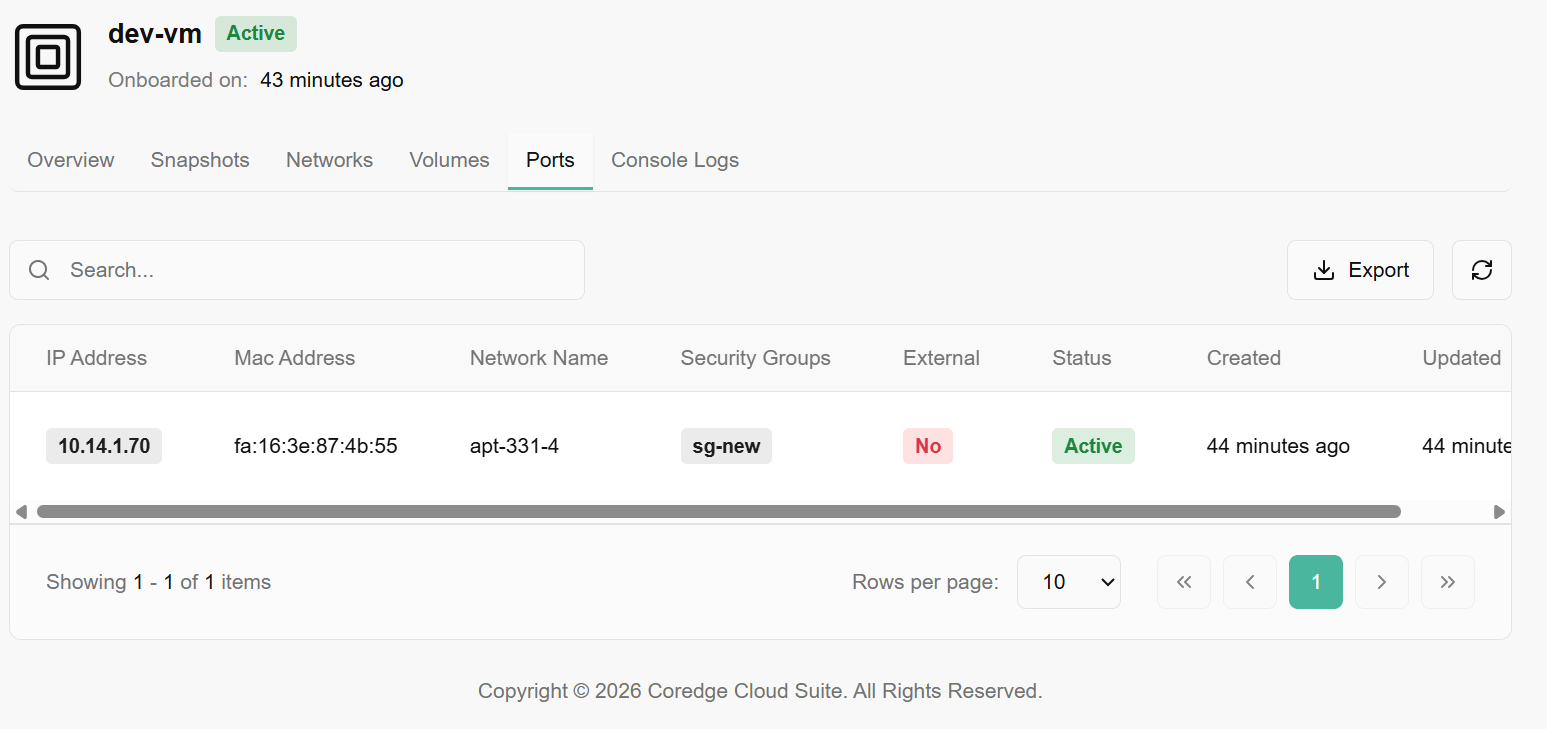Click the dev-vm instance icon
The height and width of the screenshot is (729, 1547).
48,57
